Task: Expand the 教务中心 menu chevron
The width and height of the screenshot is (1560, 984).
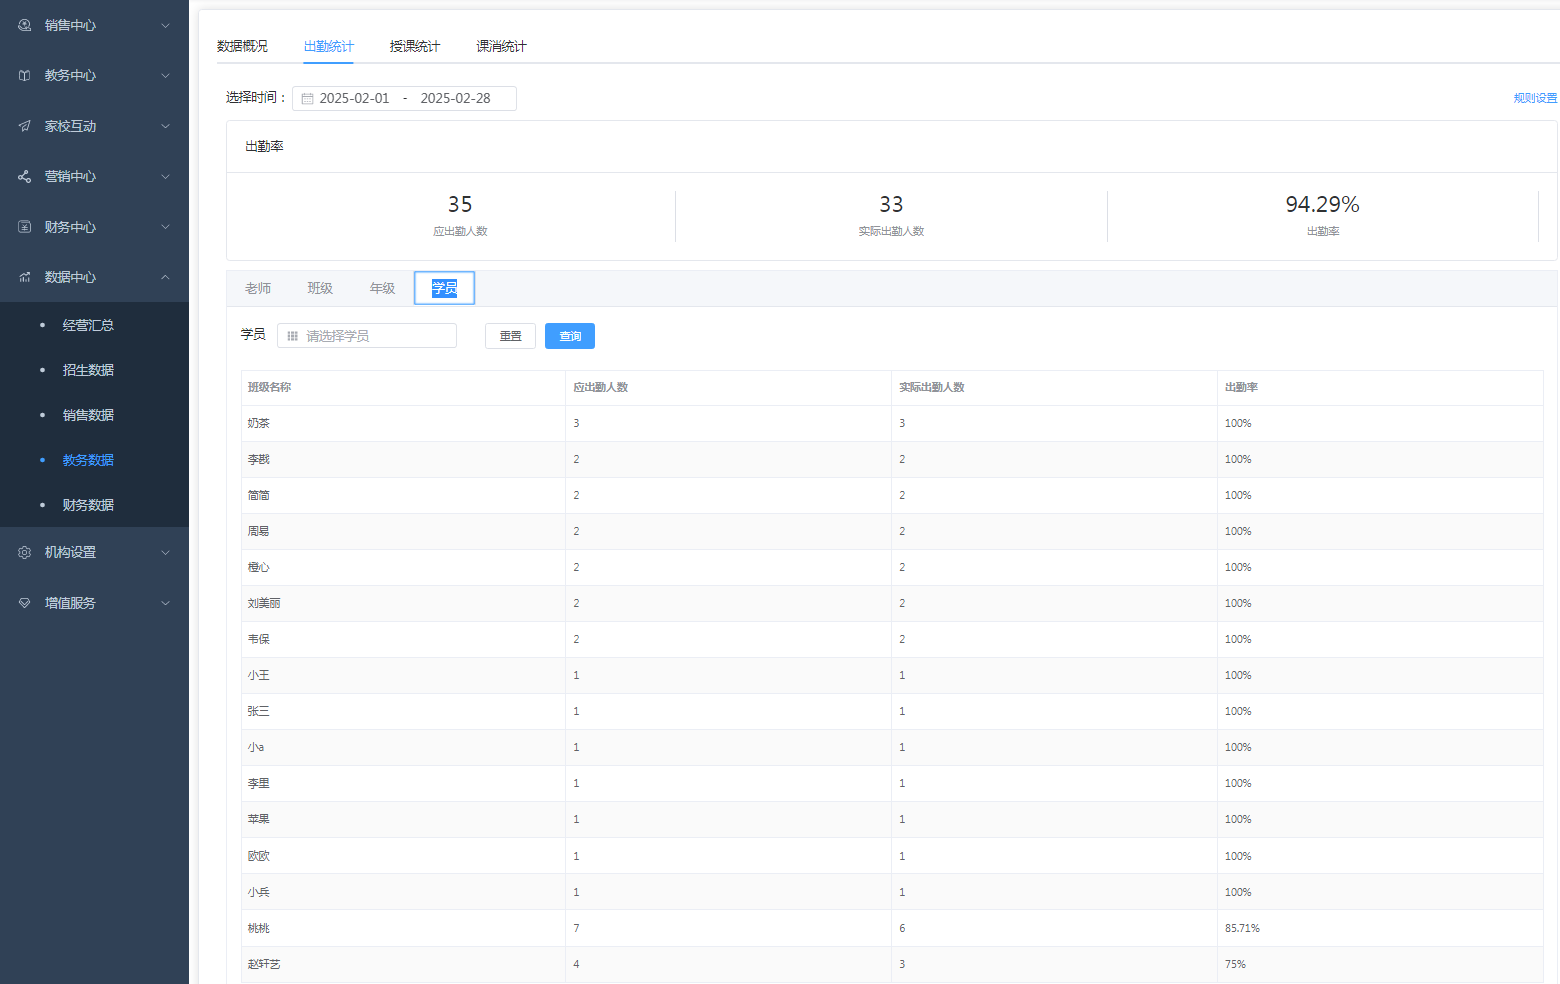Action: (x=166, y=75)
